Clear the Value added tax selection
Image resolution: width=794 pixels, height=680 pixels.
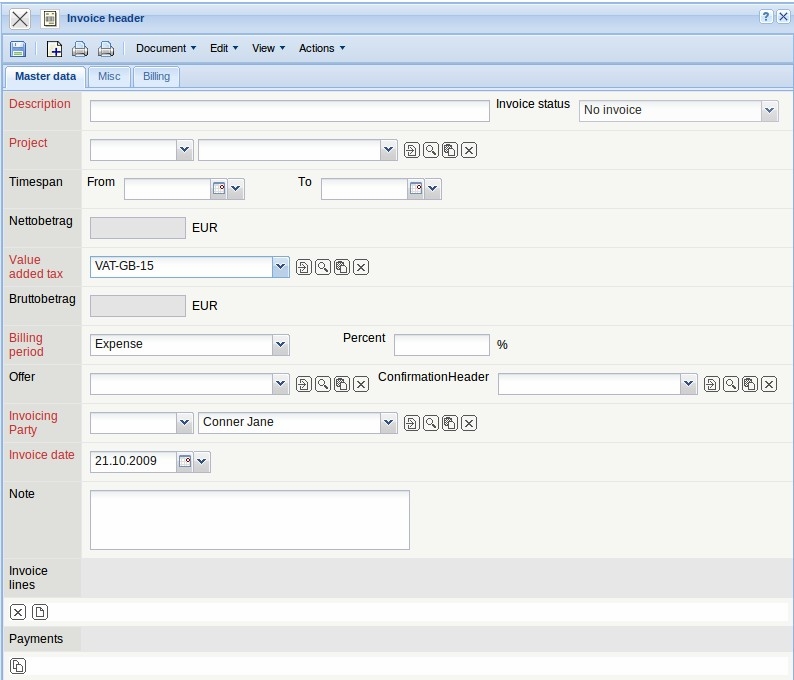[x=362, y=267]
